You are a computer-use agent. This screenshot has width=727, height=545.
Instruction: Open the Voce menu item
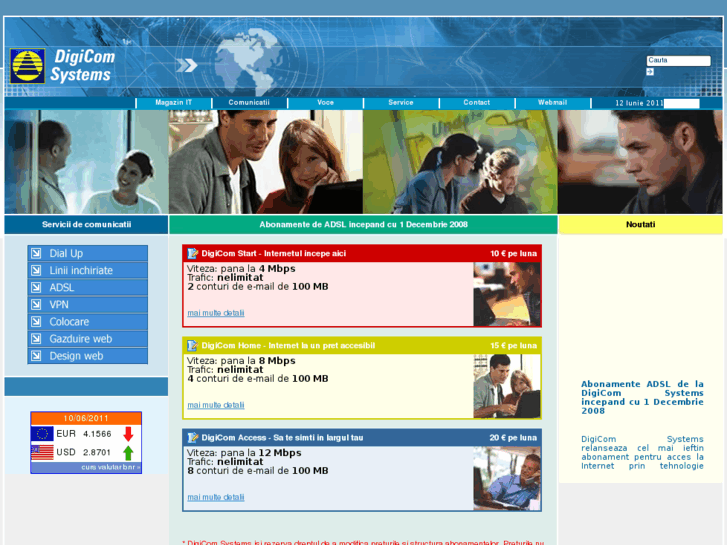tap(325, 103)
